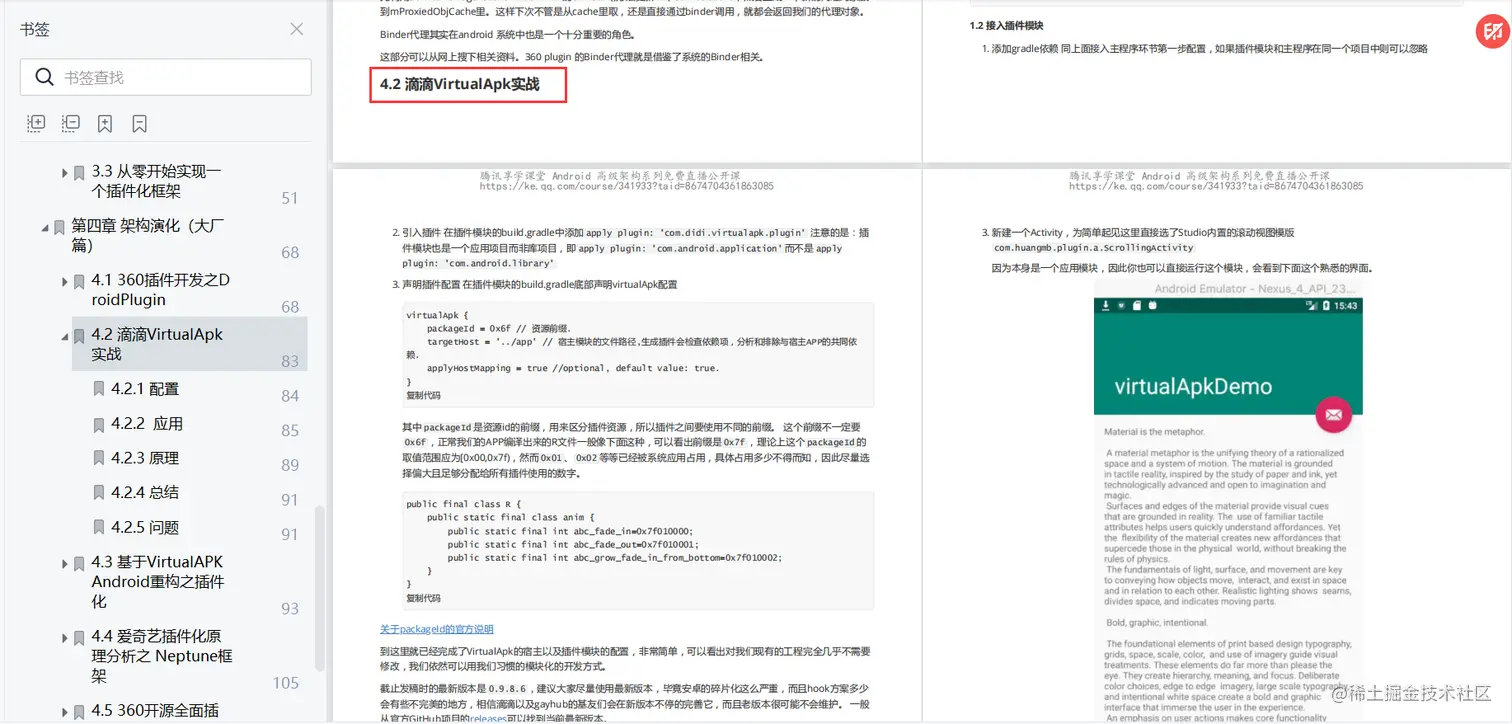This screenshot has width=1512, height=724.
Task: Open bookmark 4.5 360开源全面插
Action: tap(155, 711)
